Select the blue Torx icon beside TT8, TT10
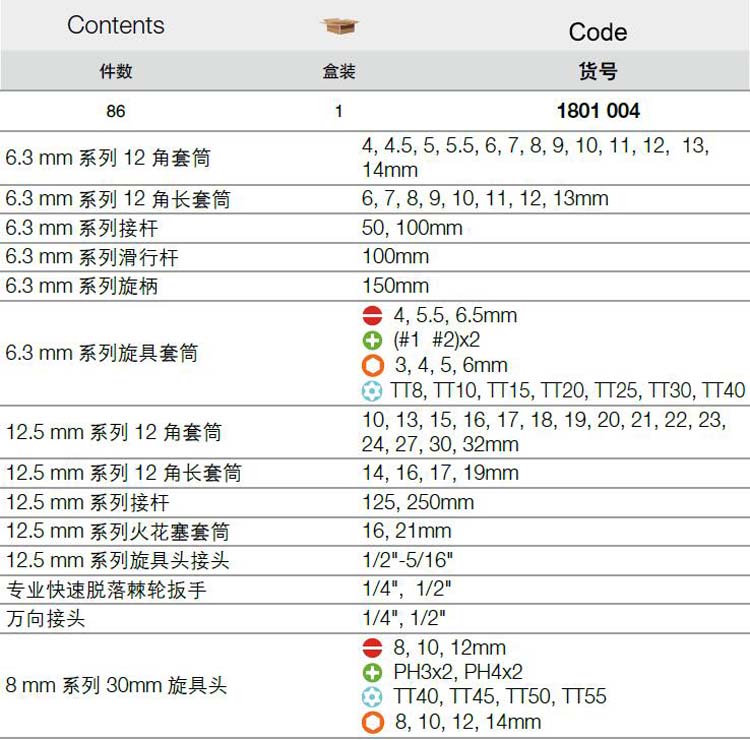This screenshot has height=740, width=750. [x=372, y=390]
